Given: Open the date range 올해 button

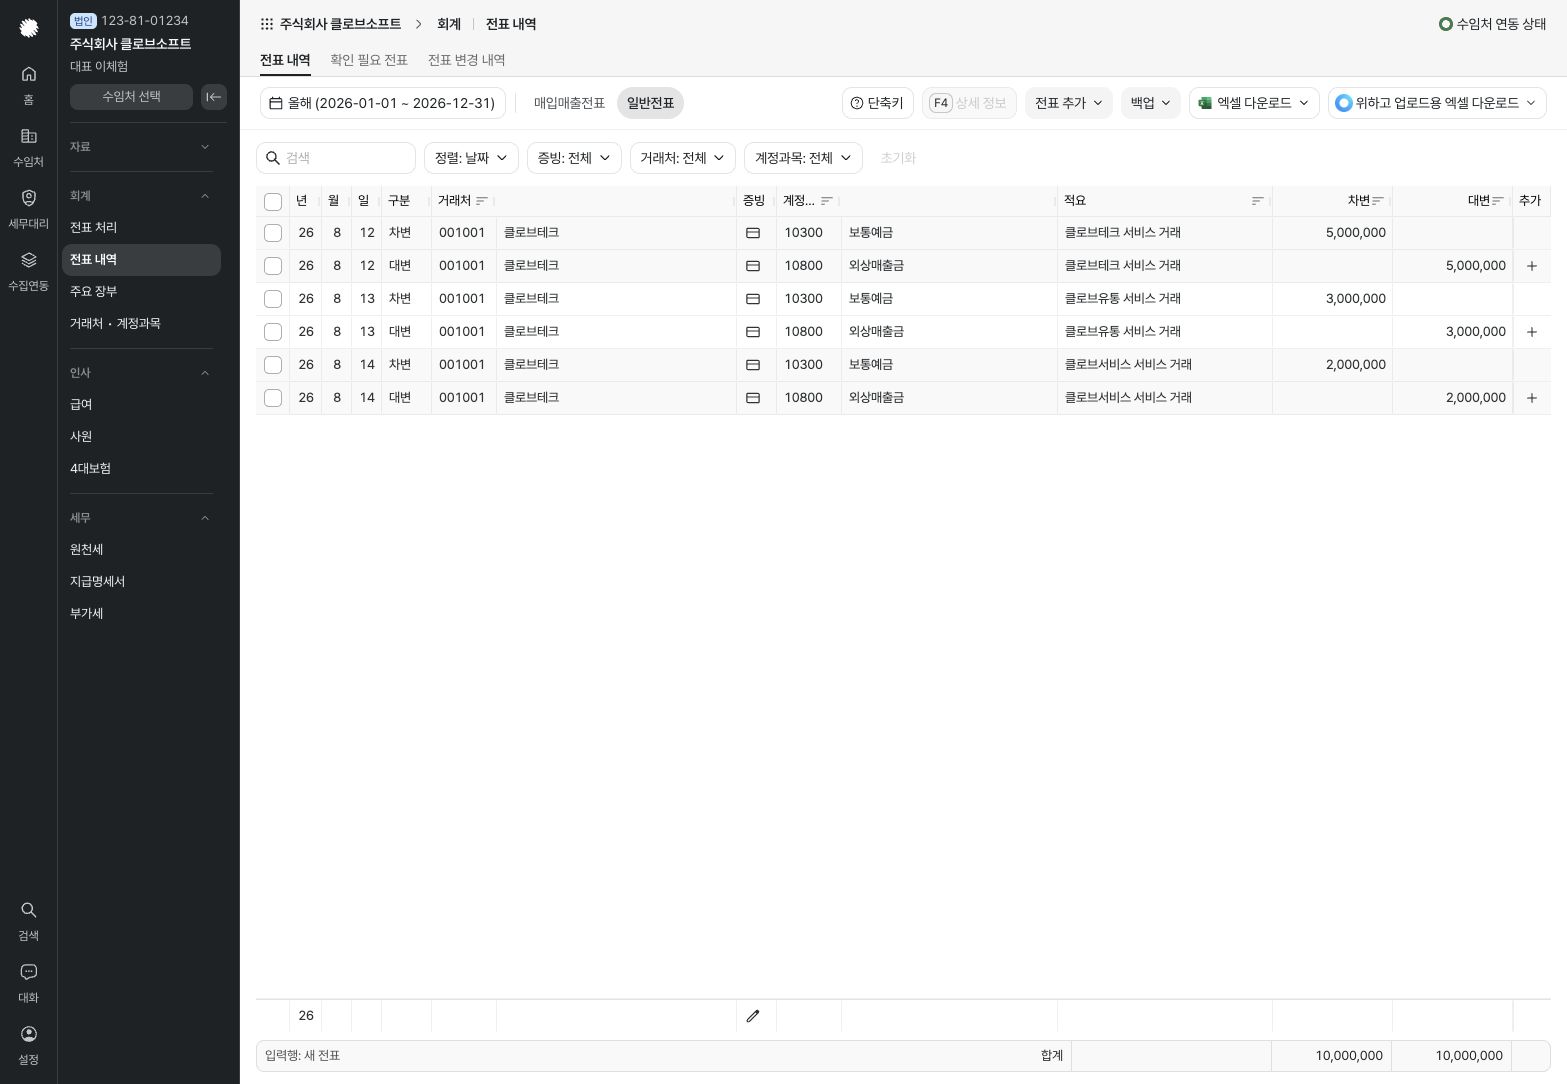Looking at the screenshot, I should [382, 103].
